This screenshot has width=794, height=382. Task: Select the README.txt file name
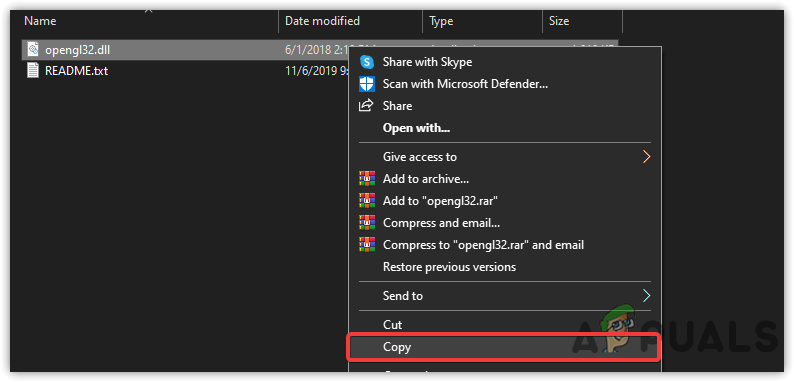[x=76, y=70]
